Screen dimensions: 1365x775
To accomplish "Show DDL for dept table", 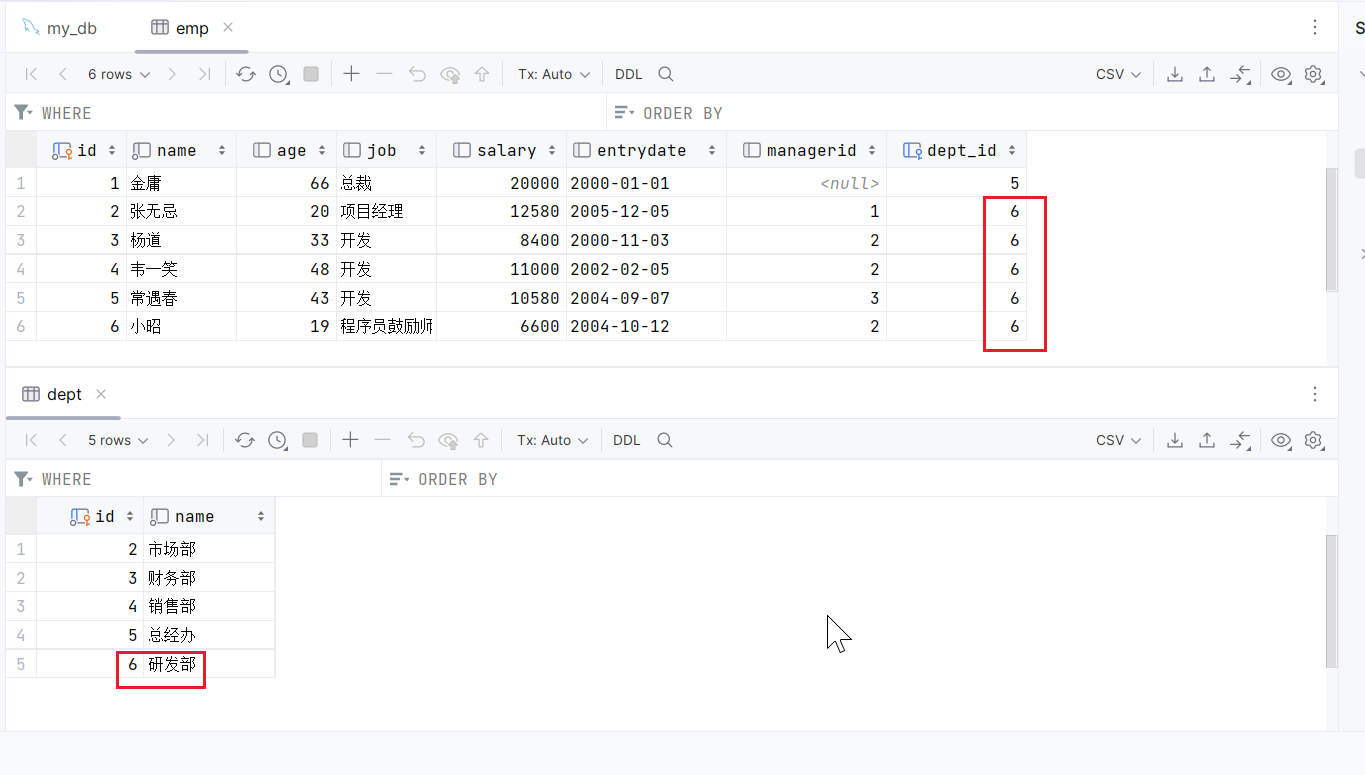I will [627, 440].
